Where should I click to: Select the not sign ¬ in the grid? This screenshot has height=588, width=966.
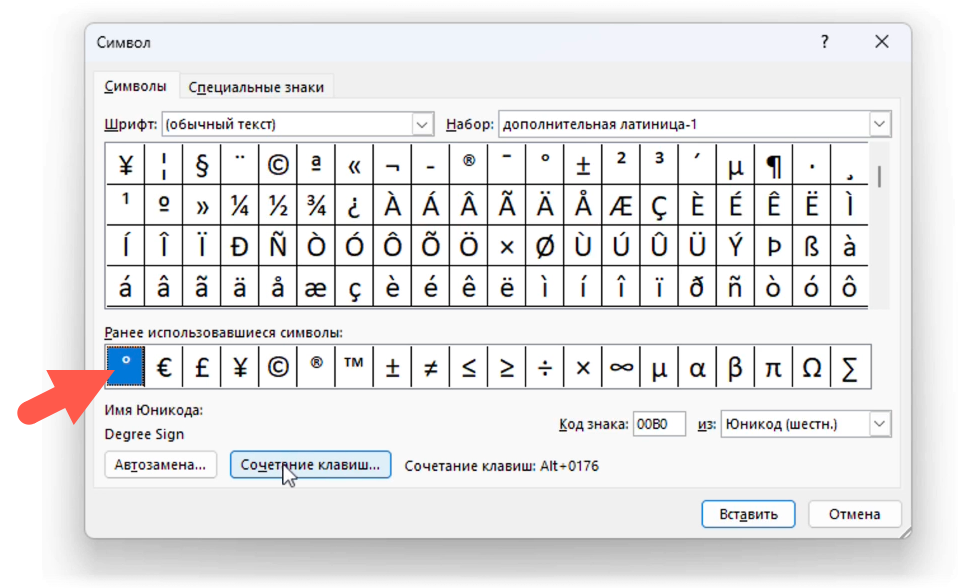[x=392, y=165]
